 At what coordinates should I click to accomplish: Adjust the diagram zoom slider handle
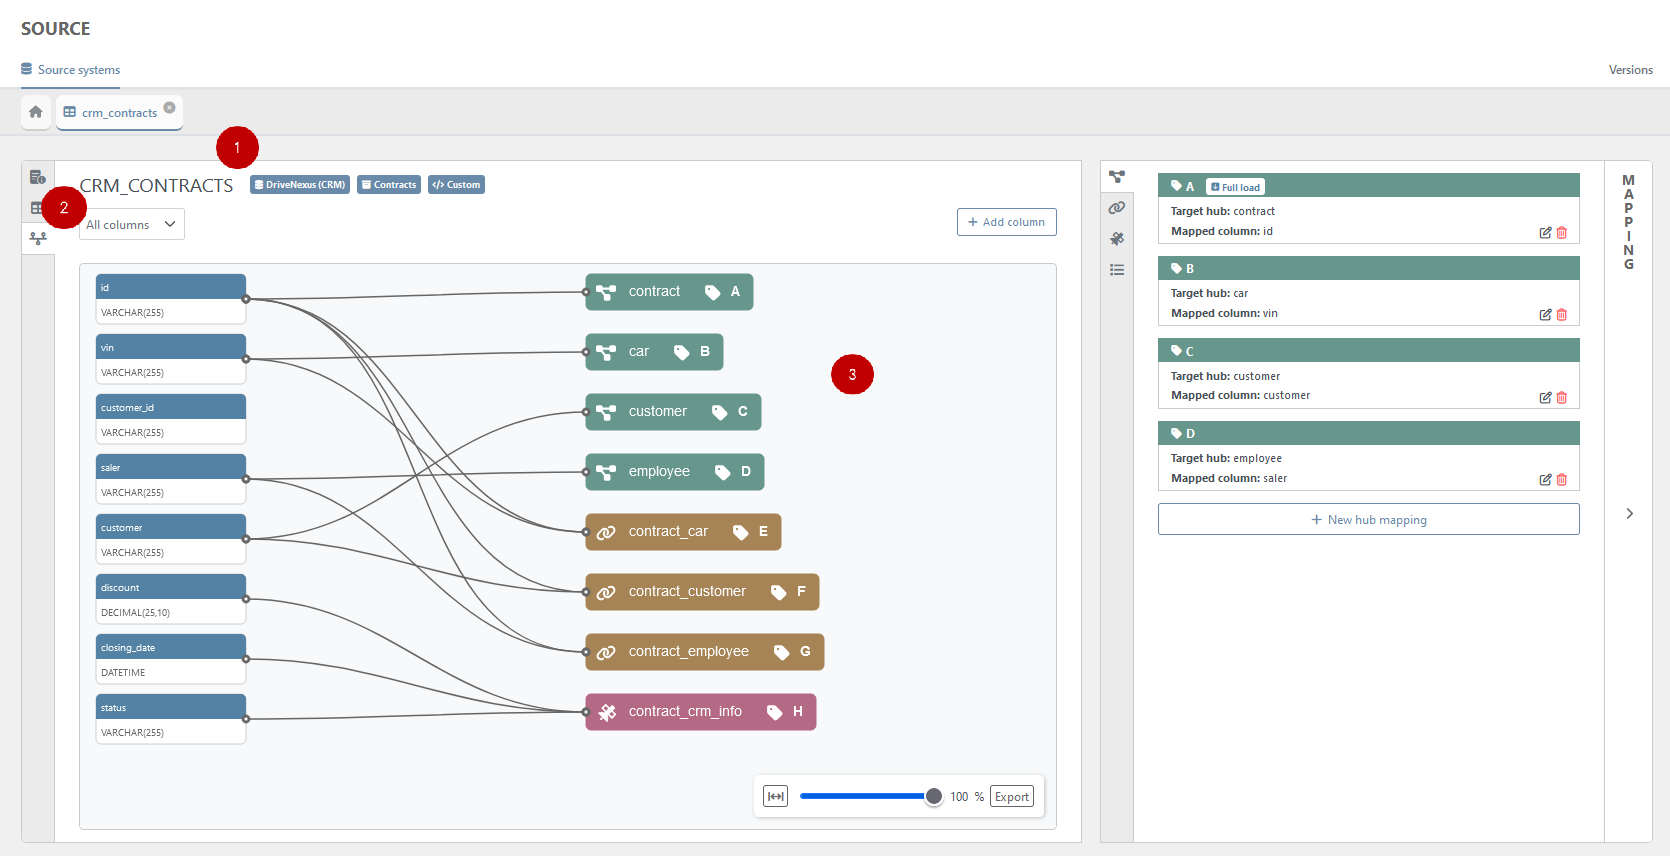tap(933, 796)
